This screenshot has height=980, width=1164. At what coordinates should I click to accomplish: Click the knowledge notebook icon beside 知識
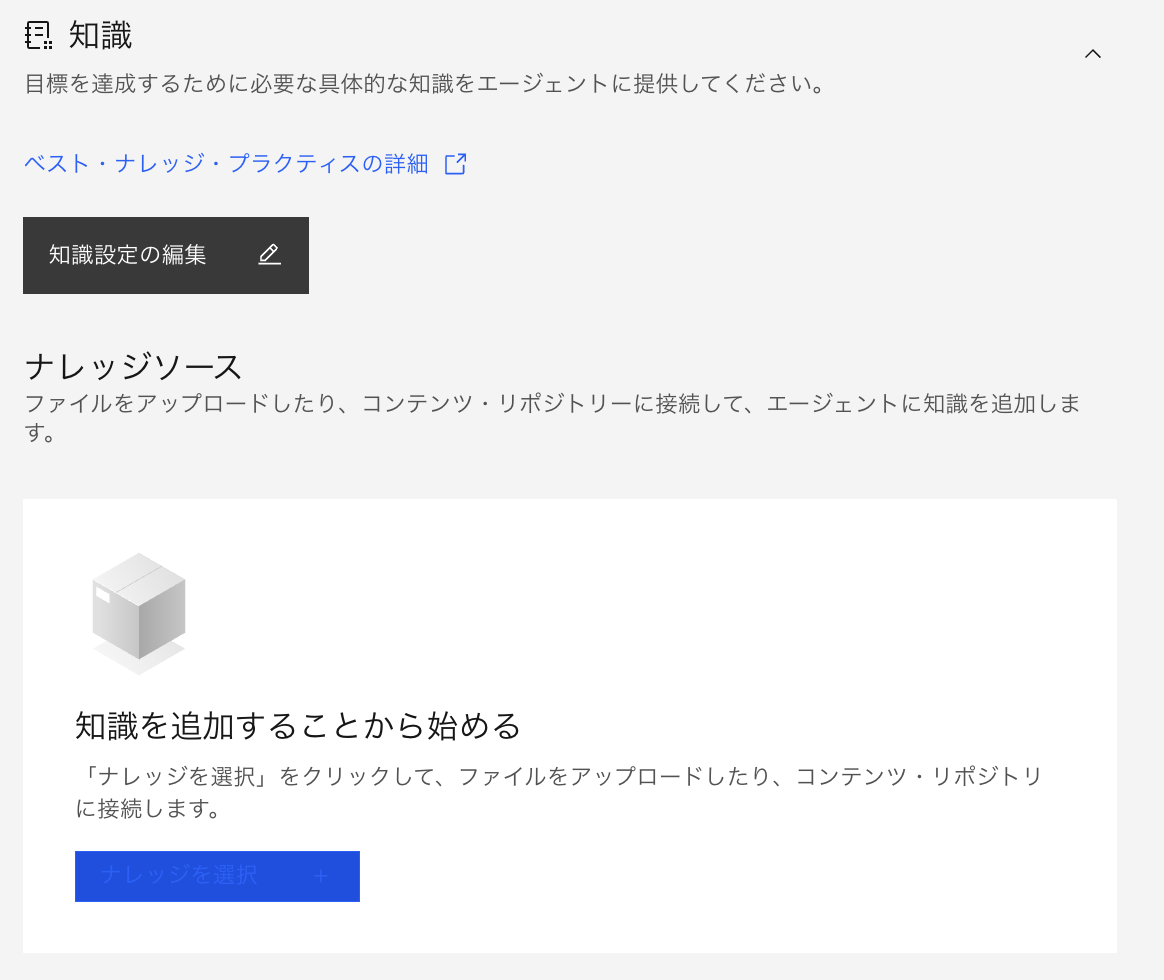[x=38, y=36]
